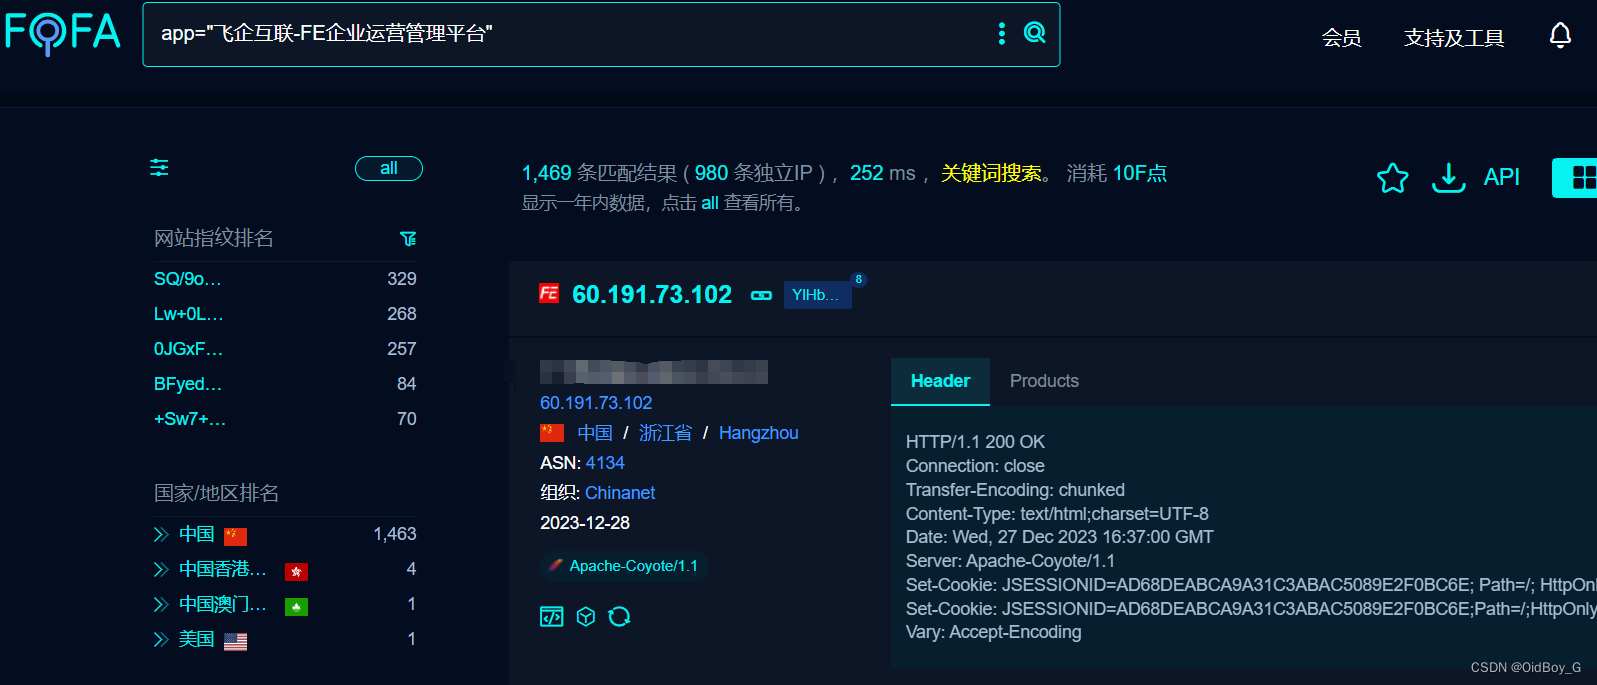1597x685 pixels.
Task: Click the refresh icon for this host
Action: 619,617
